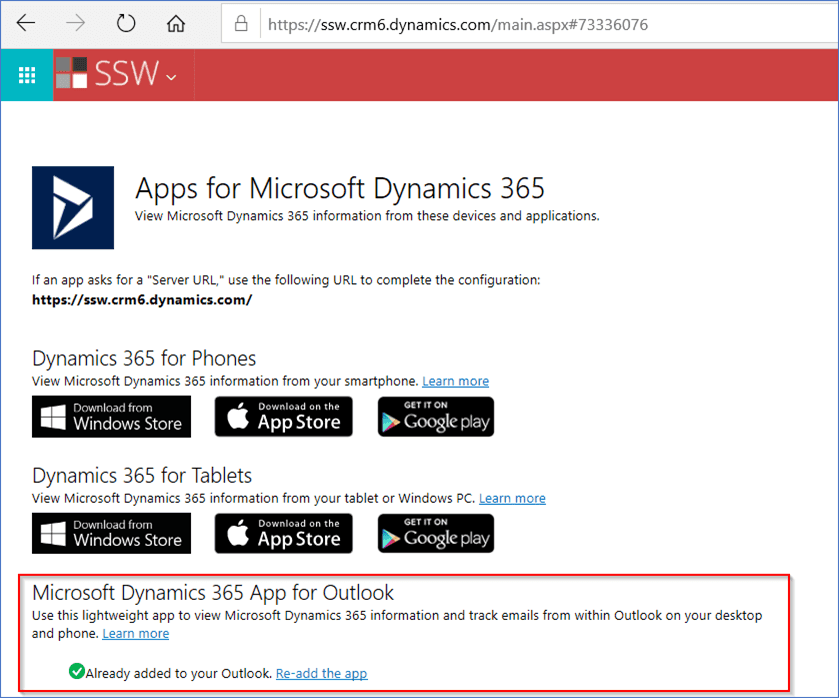Open the app launcher waffle grid
Viewport: 839px width, 698px height.
click(27, 75)
